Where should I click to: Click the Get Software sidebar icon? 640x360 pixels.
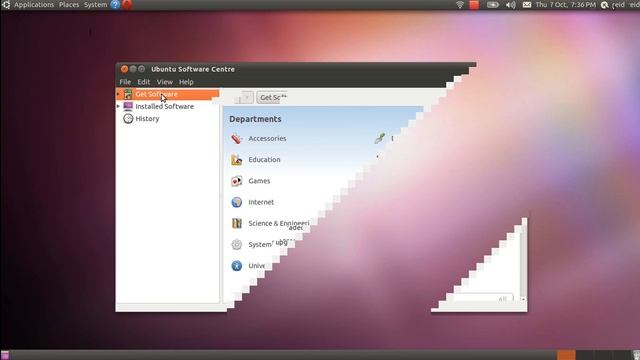click(x=128, y=94)
